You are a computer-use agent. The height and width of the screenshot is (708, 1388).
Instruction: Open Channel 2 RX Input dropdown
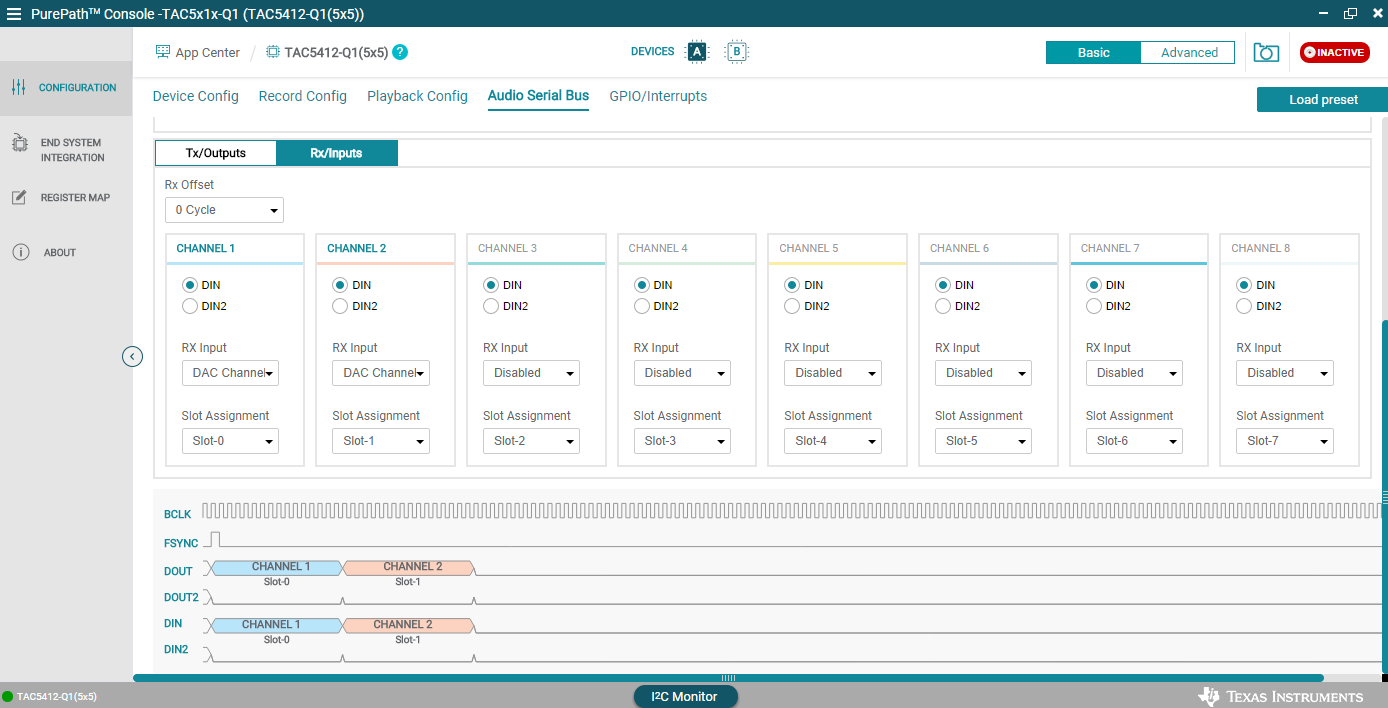pyautogui.click(x=380, y=373)
